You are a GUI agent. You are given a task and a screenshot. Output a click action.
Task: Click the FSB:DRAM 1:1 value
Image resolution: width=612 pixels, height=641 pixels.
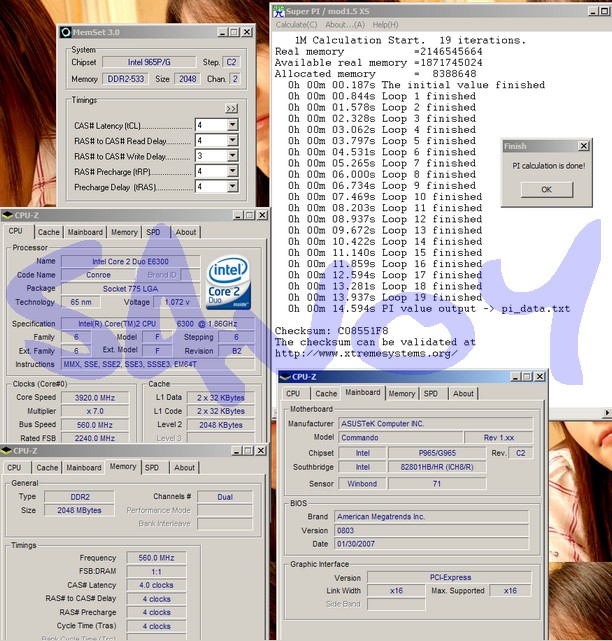tap(156, 572)
